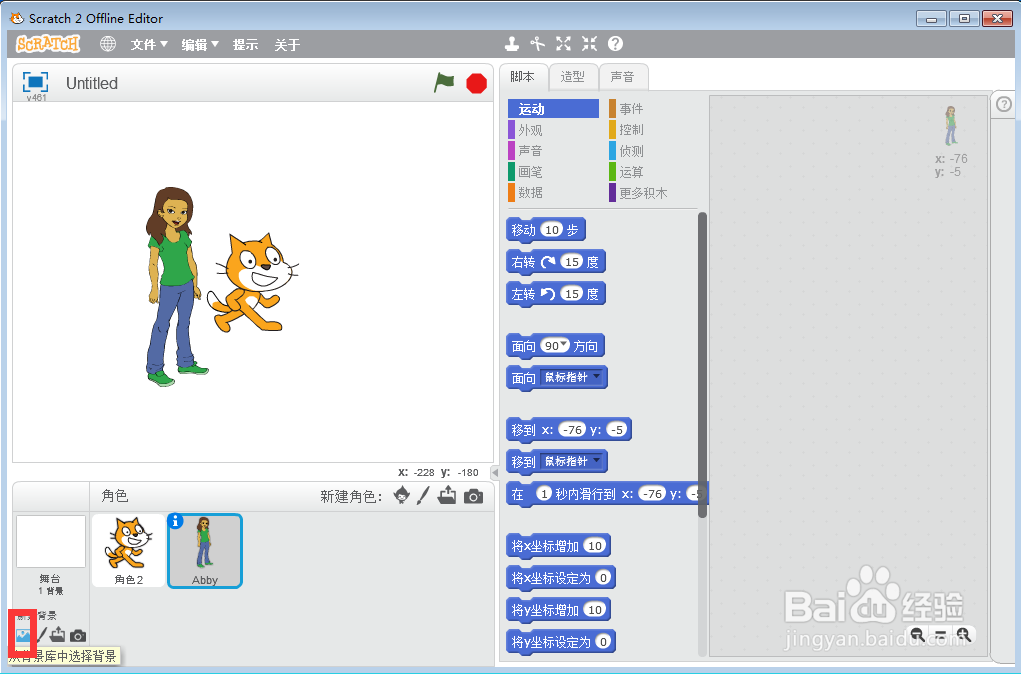Click the 右转 15 度 block
The height and width of the screenshot is (674, 1021).
(556, 262)
